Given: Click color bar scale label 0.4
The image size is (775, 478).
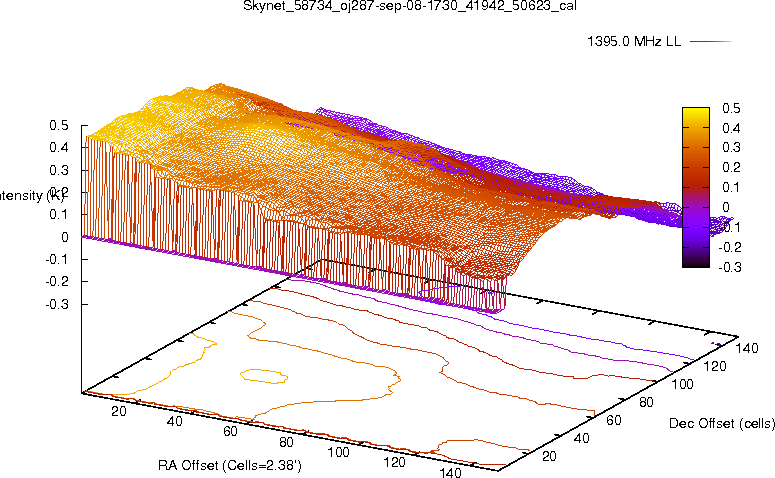Looking at the screenshot, I should (731, 128).
